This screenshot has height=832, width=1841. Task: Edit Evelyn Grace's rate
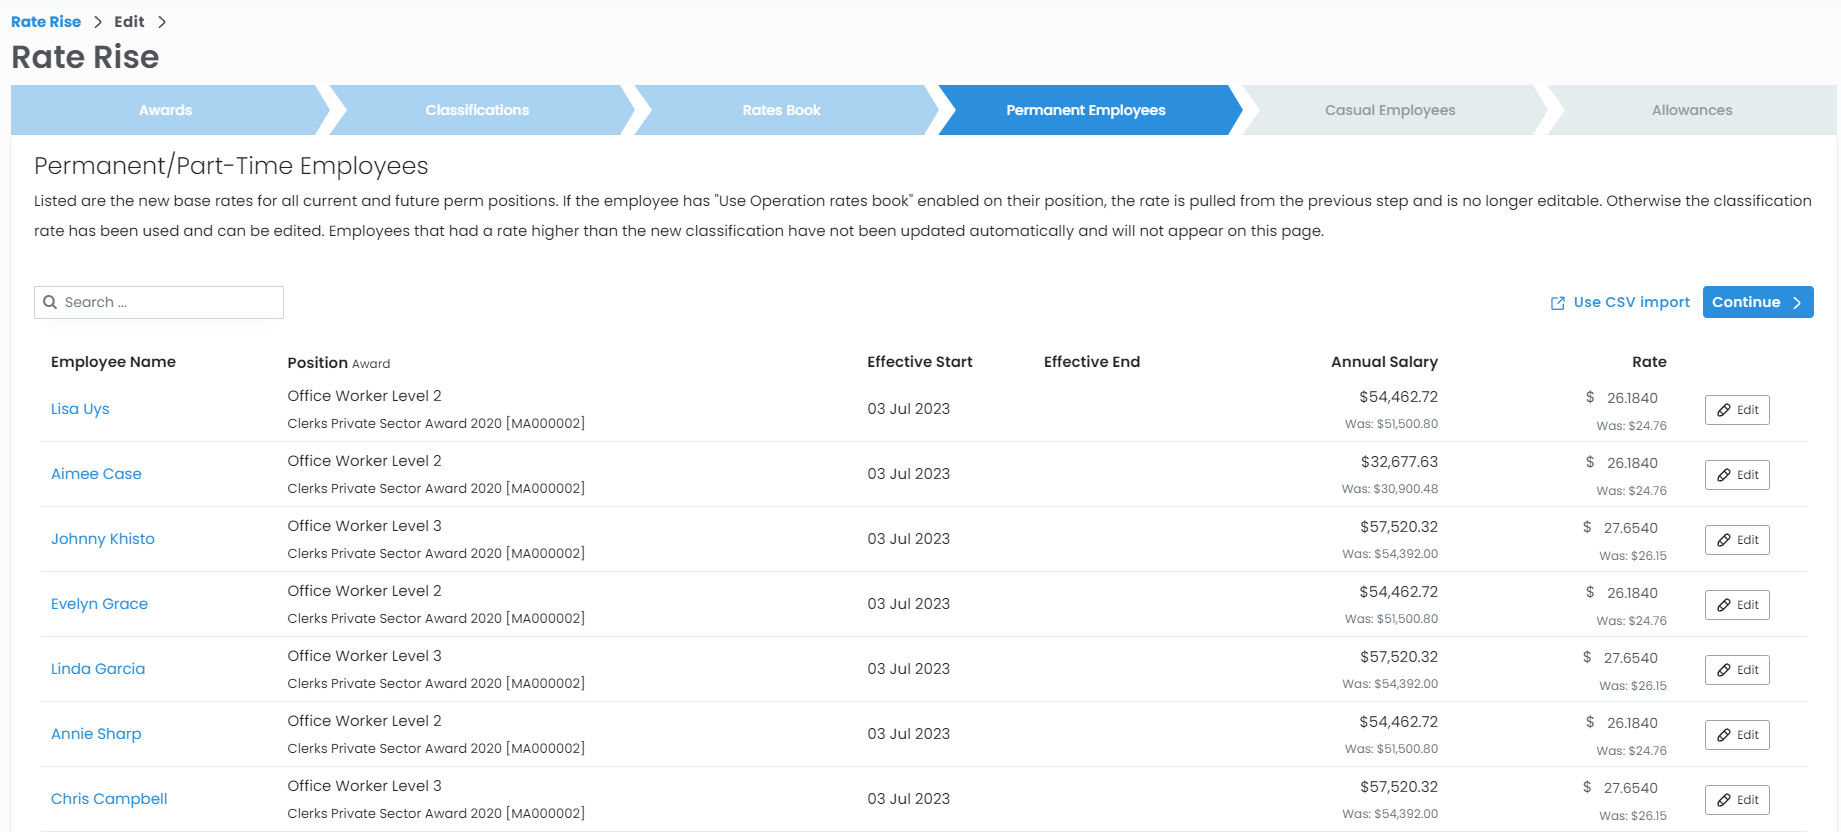(1736, 605)
